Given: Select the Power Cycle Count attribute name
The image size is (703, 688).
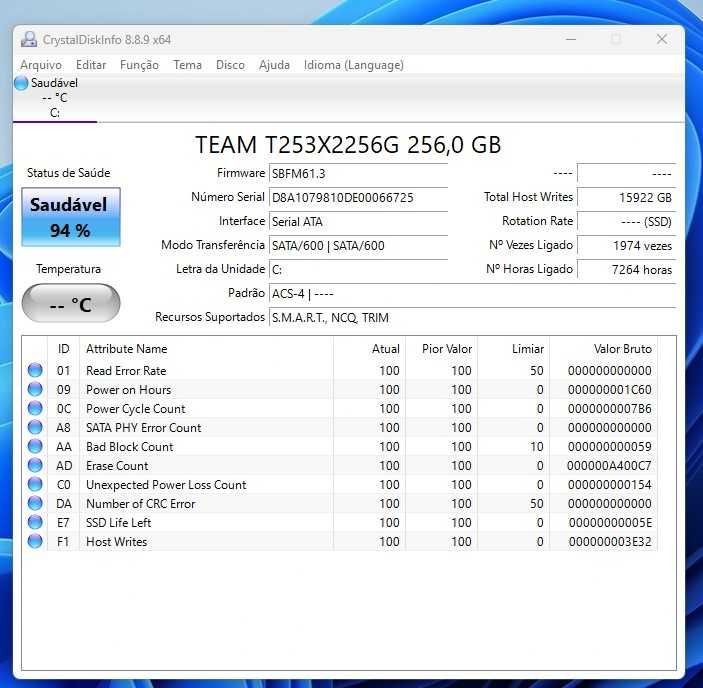Looking at the screenshot, I should [135, 409].
